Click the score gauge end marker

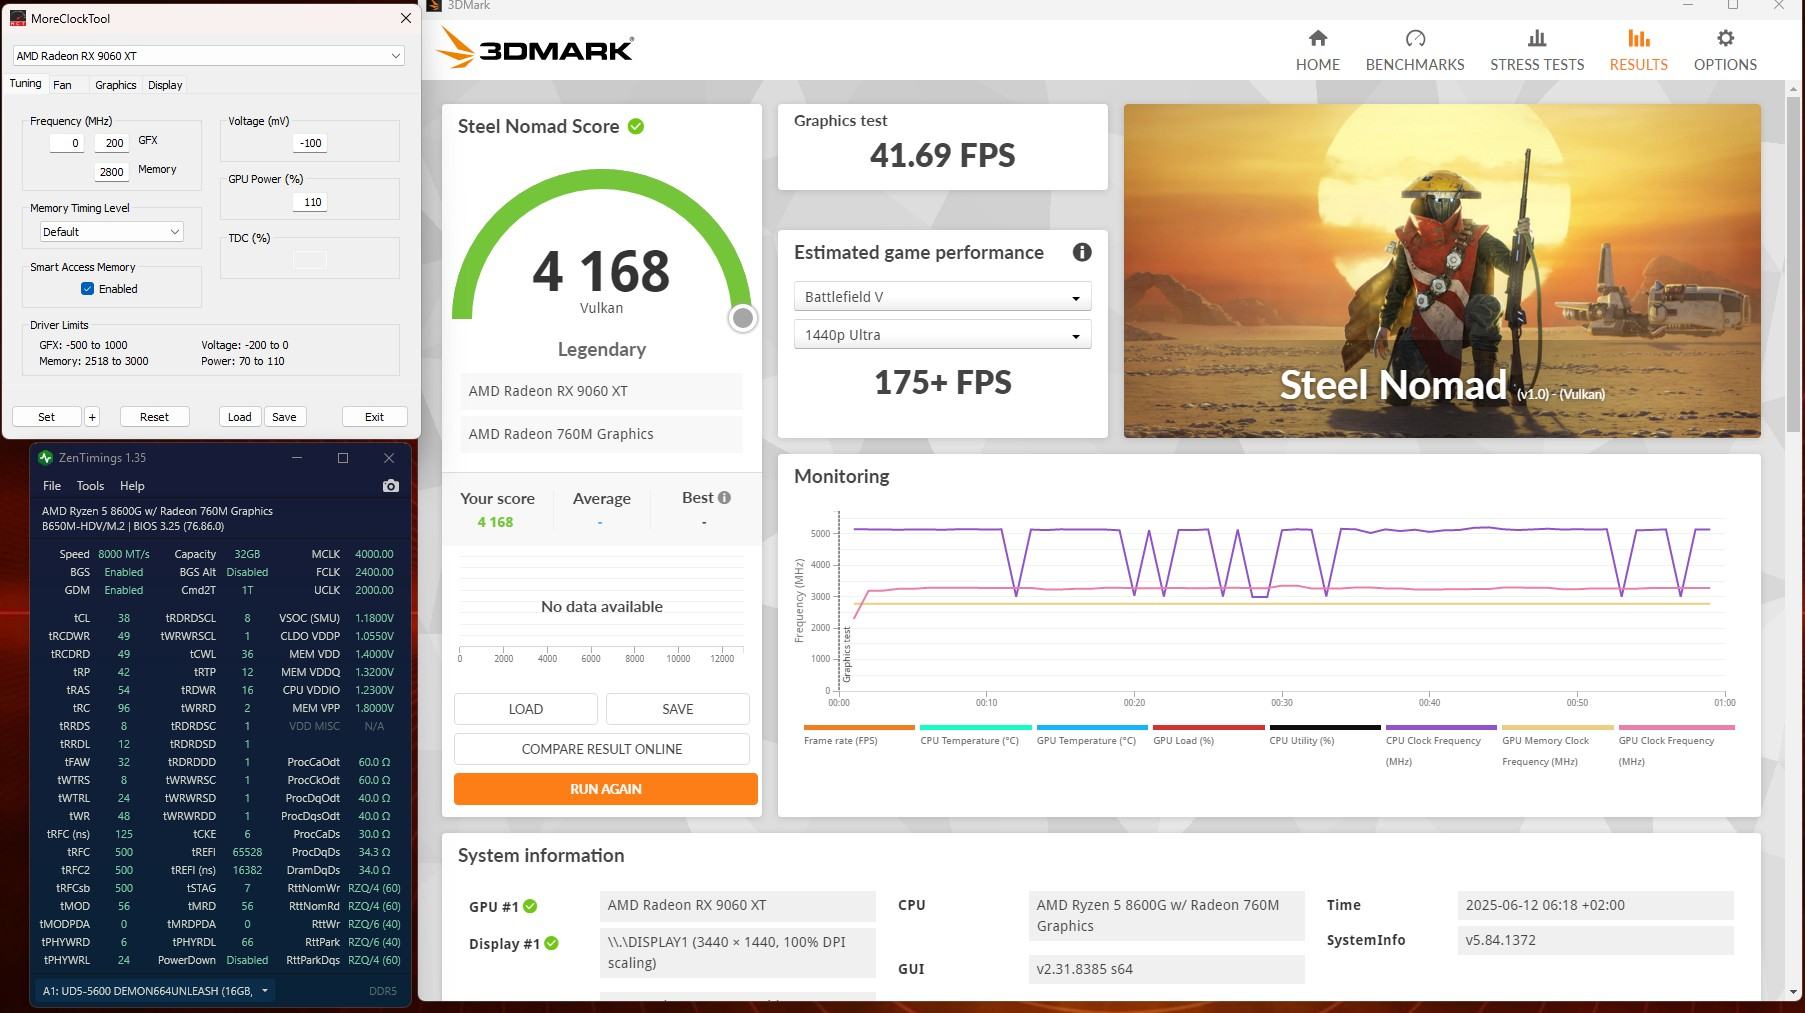[742, 318]
